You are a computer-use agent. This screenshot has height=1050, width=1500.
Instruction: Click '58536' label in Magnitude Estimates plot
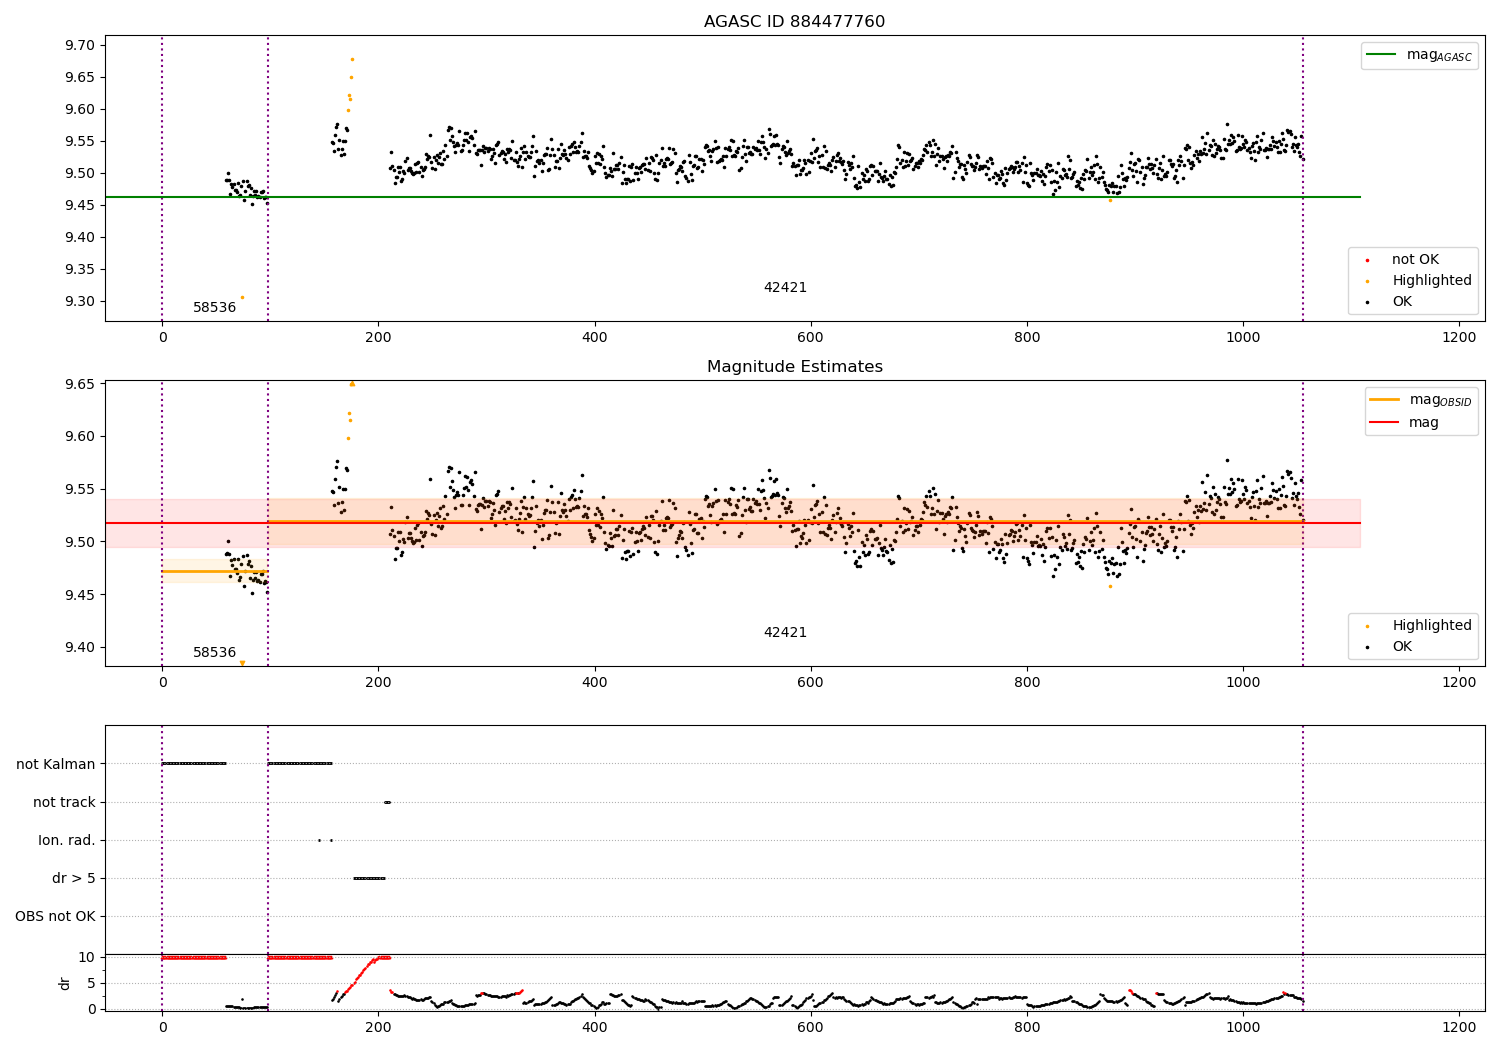coord(214,653)
